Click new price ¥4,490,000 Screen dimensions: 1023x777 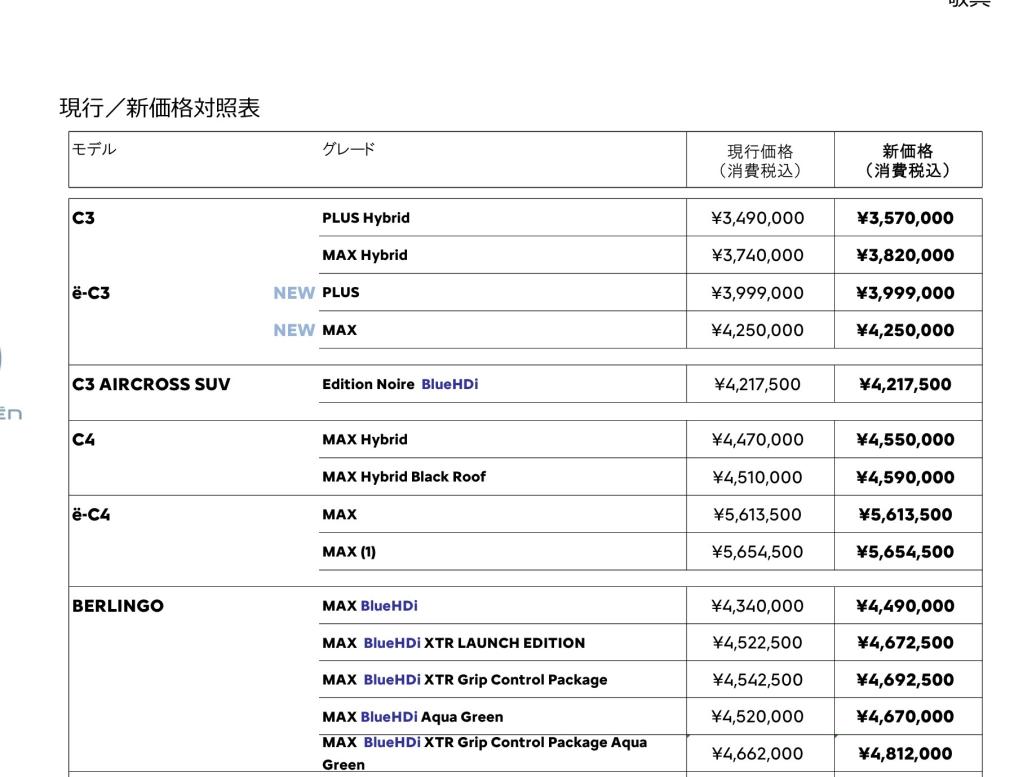click(906, 606)
